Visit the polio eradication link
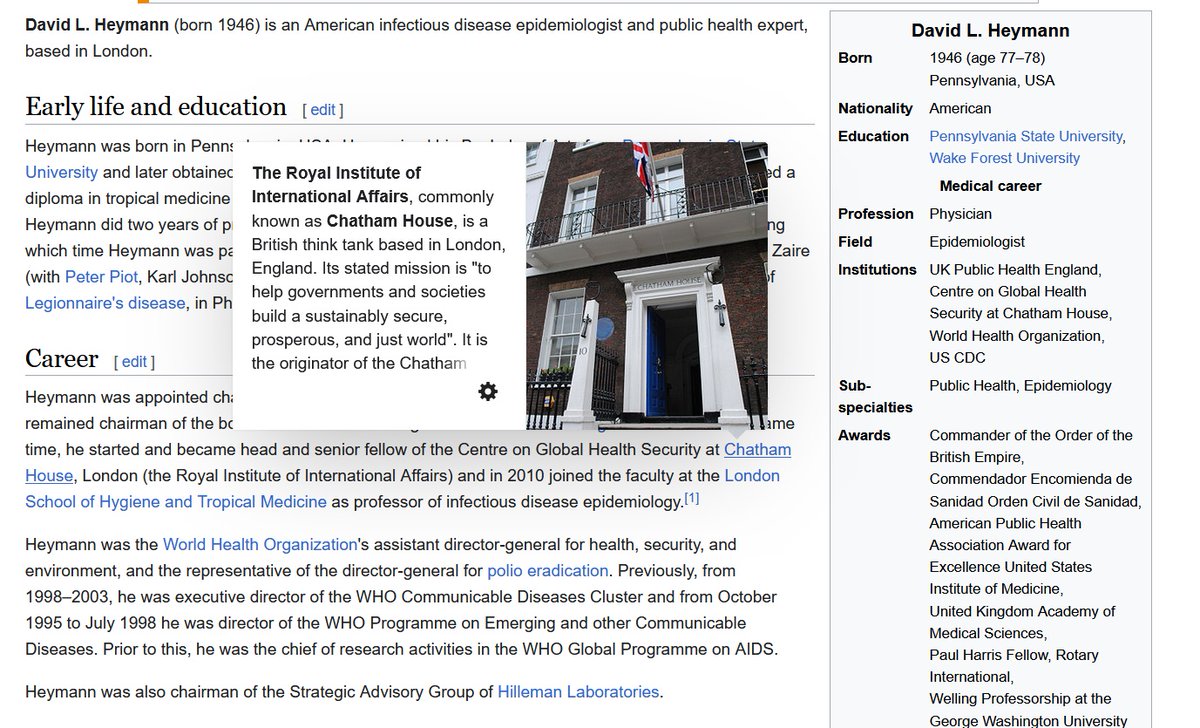1200x728 pixels. 547,571
